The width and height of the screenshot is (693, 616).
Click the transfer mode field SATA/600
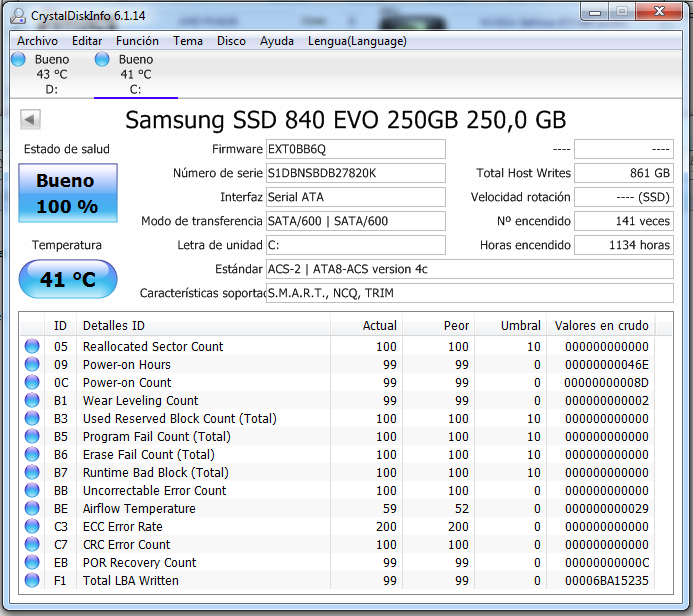click(356, 221)
